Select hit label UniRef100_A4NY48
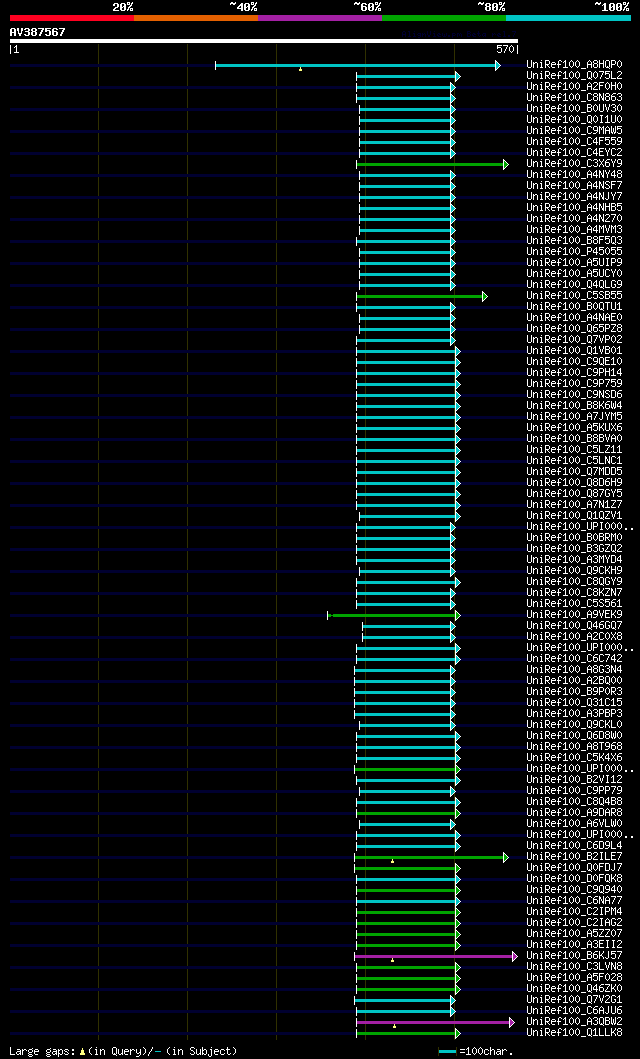 coord(575,174)
